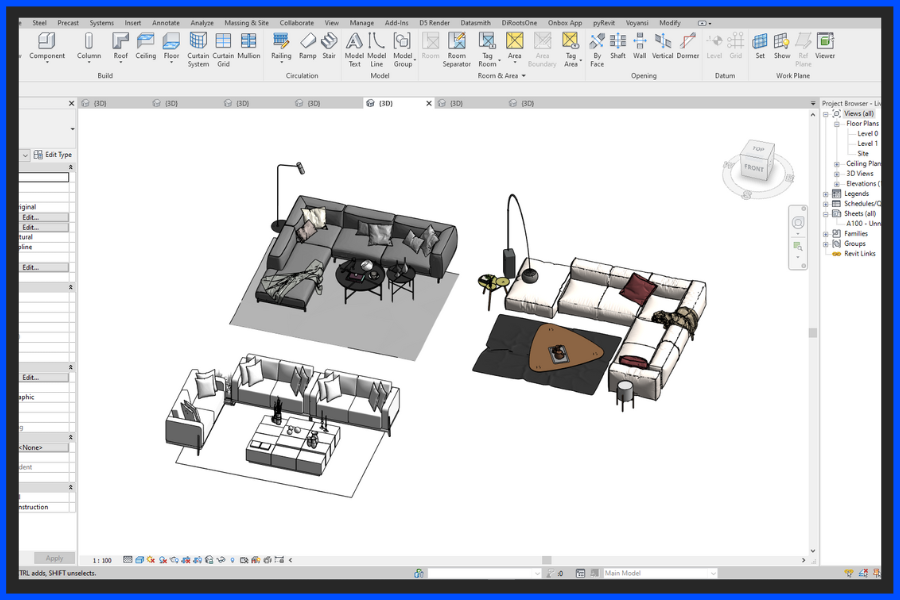Open the Main Model workset dropdown
The height and width of the screenshot is (600, 900).
[712, 573]
